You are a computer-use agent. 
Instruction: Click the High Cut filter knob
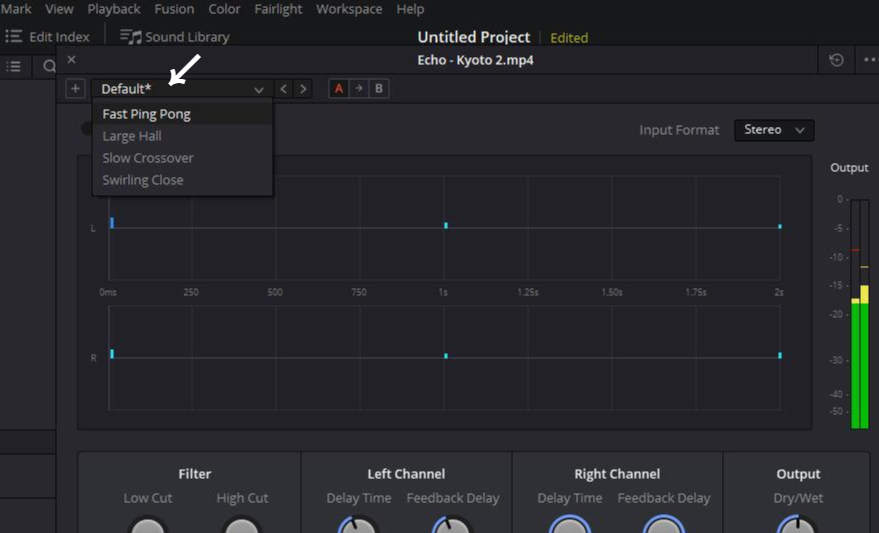[242, 526]
